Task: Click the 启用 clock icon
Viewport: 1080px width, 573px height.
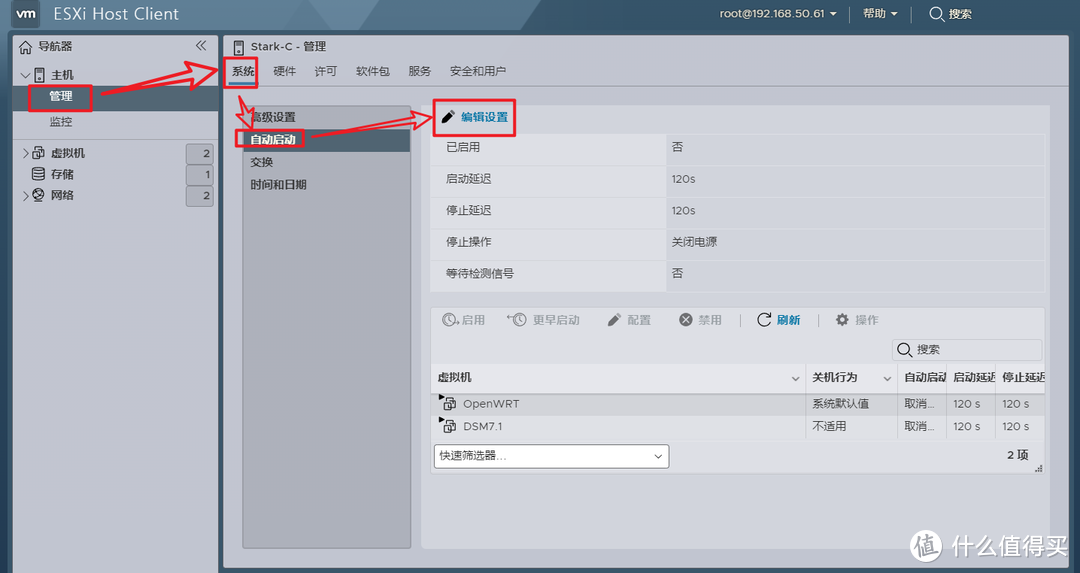Action: (450, 320)
